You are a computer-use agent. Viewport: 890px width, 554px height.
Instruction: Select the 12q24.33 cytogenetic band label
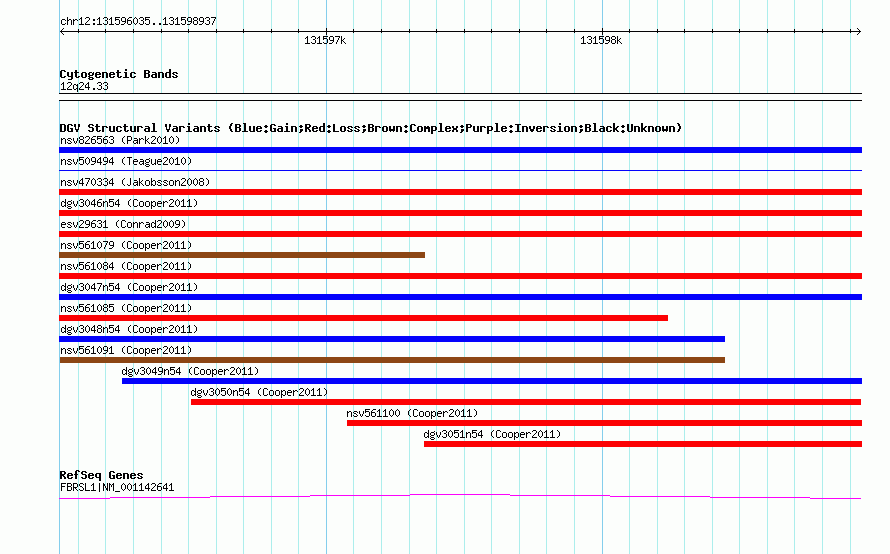pos(84,86)
